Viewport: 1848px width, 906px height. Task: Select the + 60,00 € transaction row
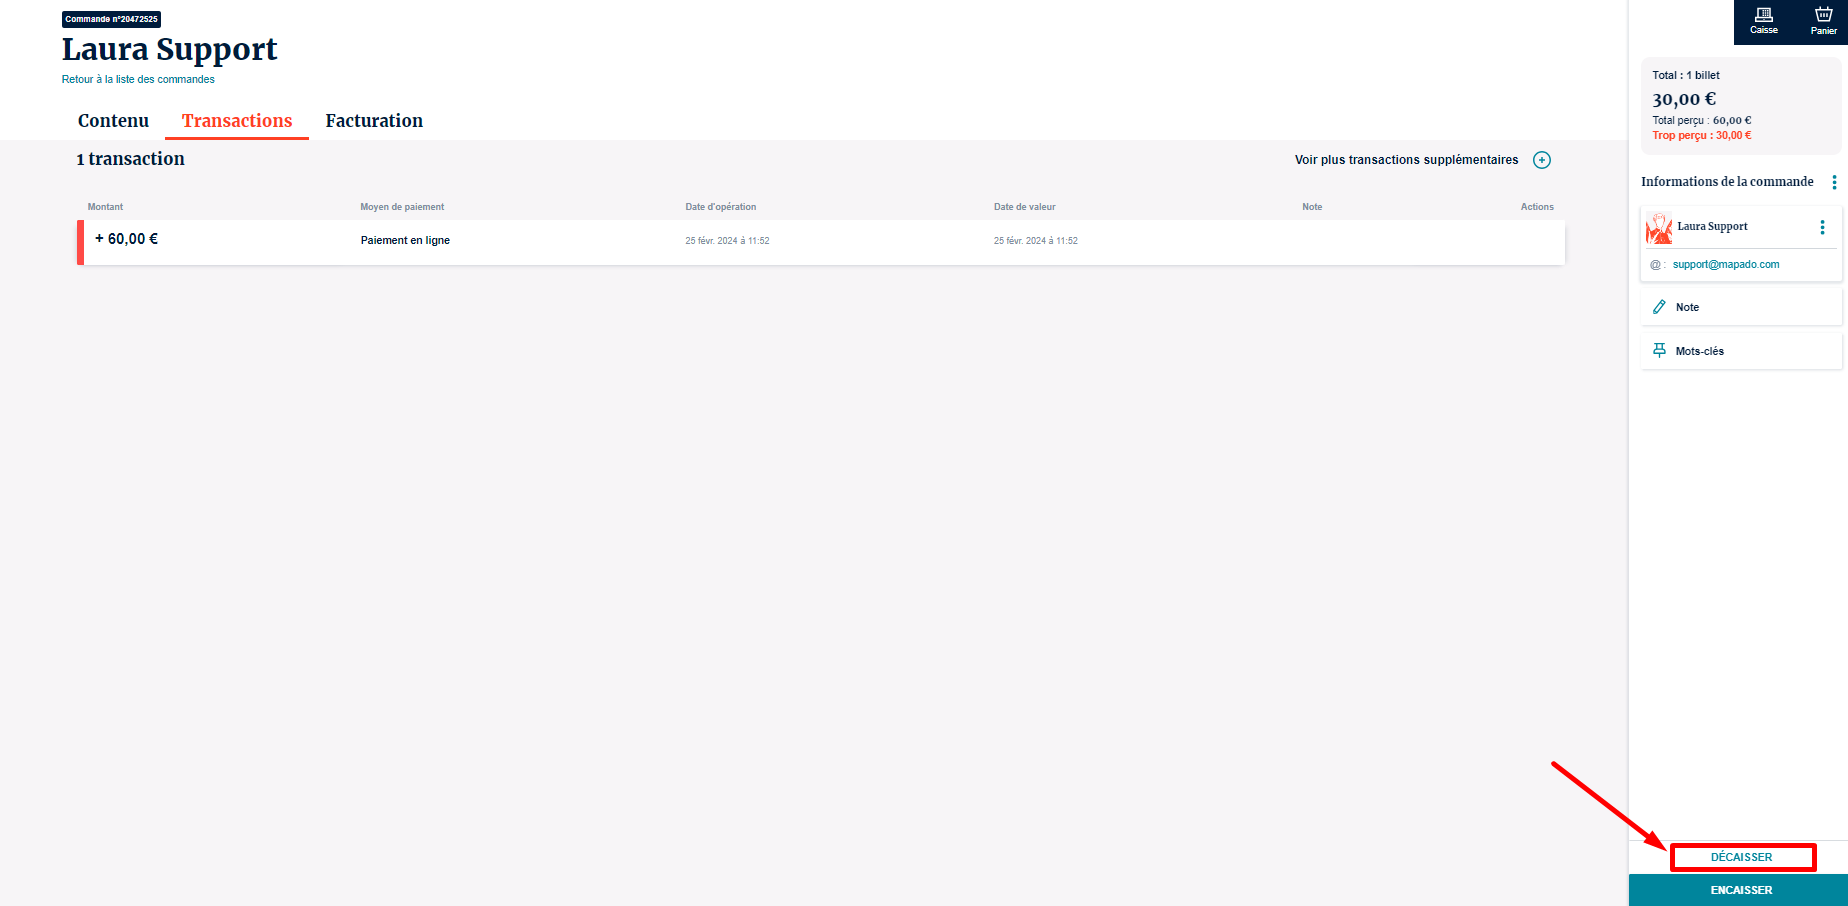[x=820, y=241]
